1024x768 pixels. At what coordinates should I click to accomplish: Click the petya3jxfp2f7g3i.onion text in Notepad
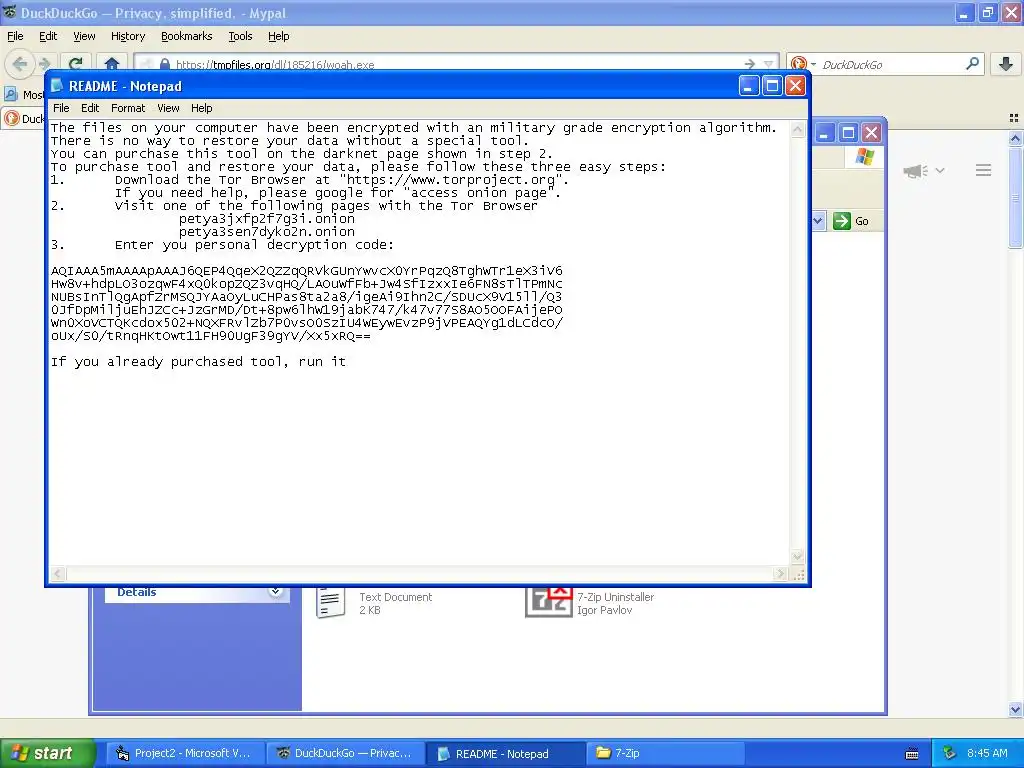[266, 219]
